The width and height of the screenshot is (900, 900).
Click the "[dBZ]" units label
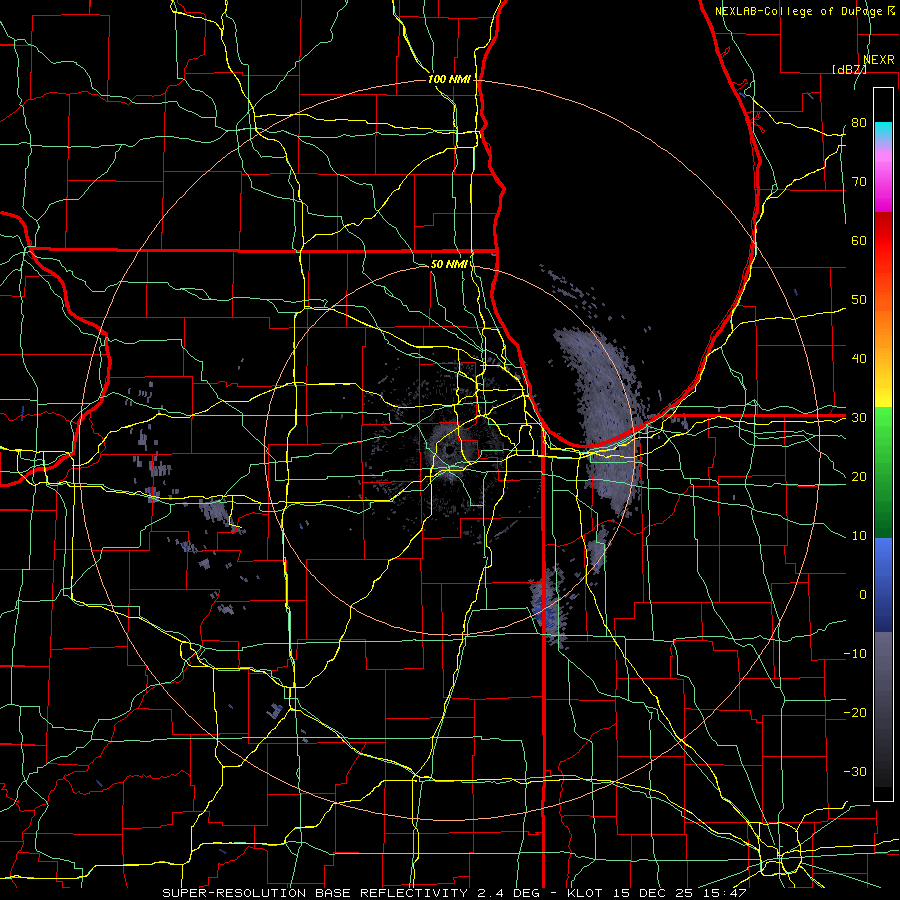[849, 69]
